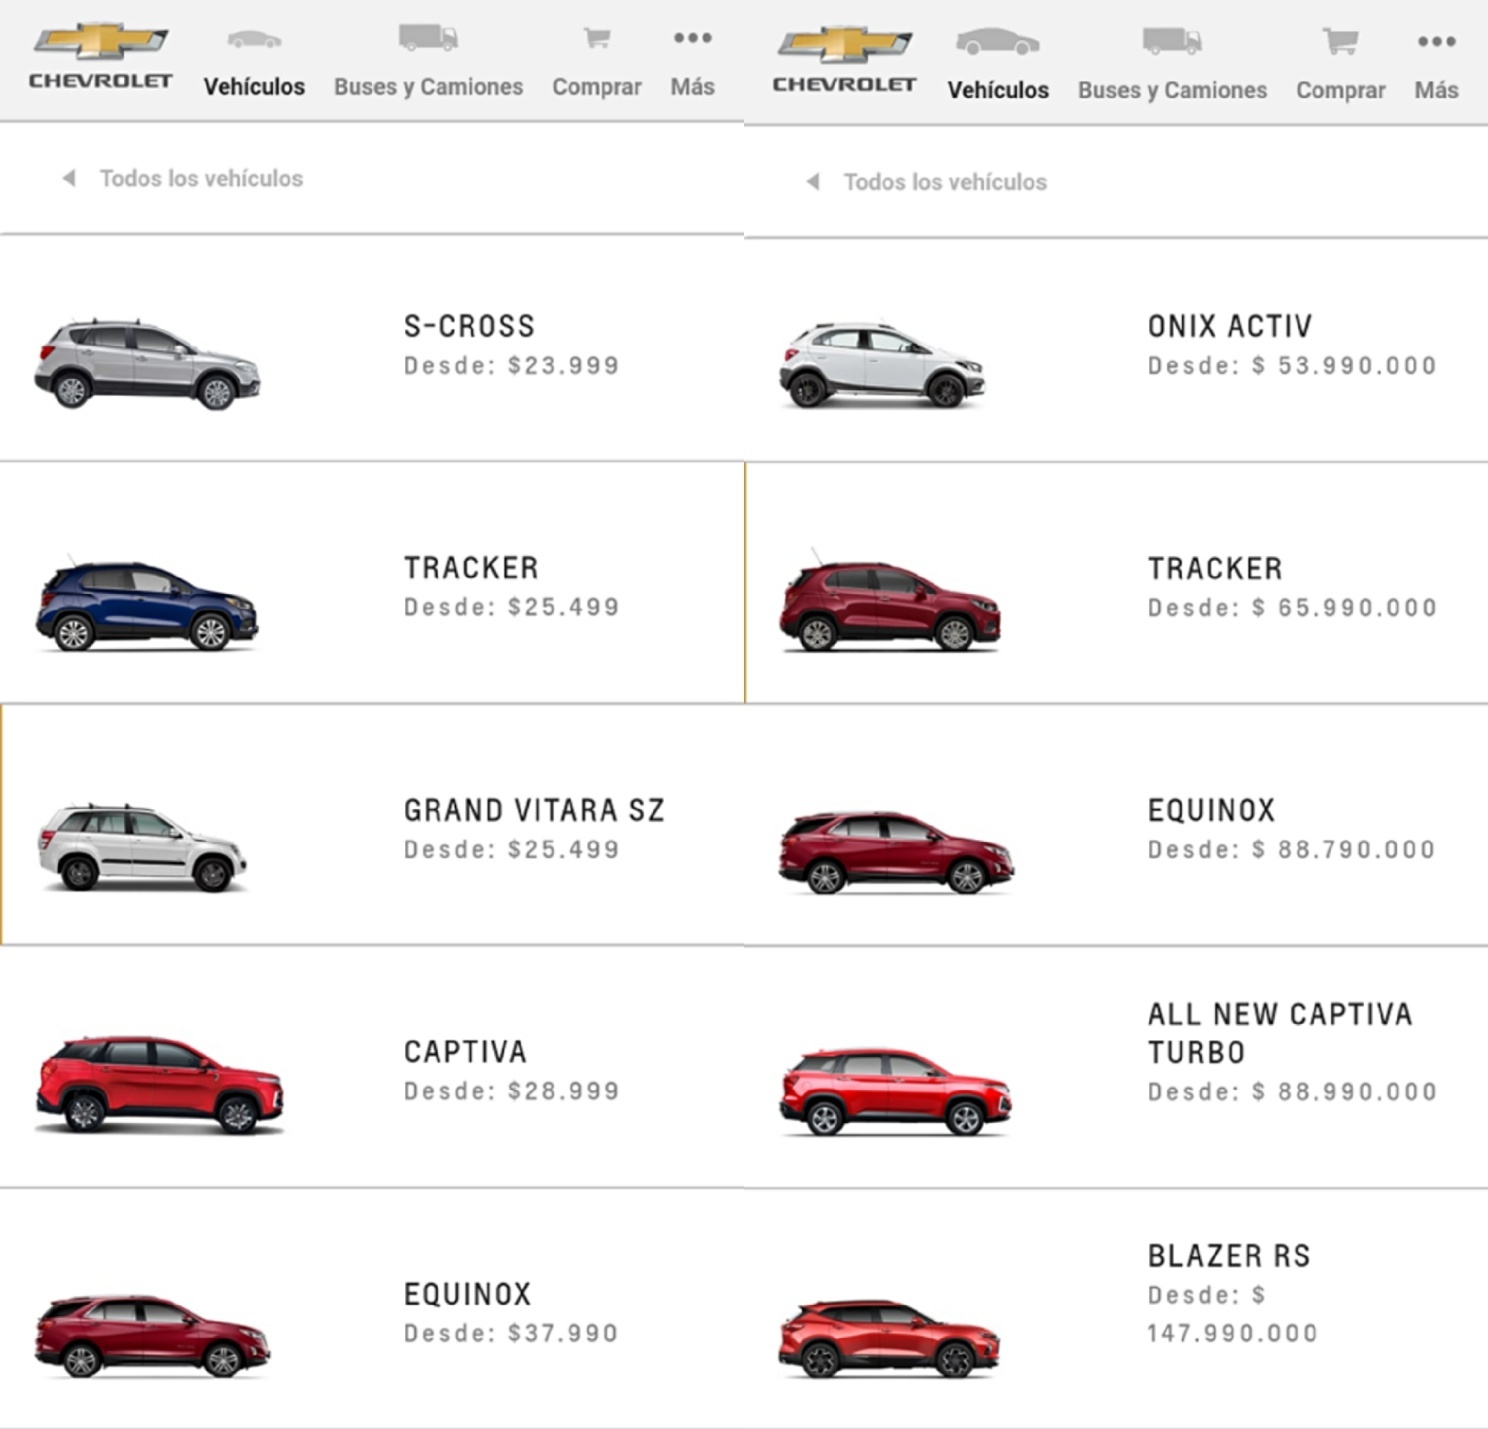Click the three-dots icon above Más, right page

[x=1437, y=42]
